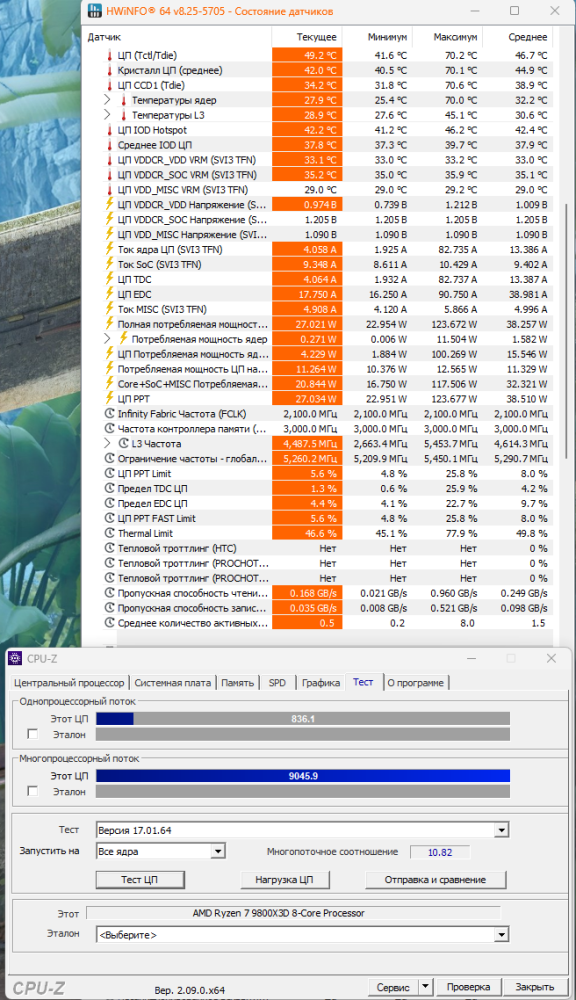Open the Тест version dropdown

(x=502, y=830)
